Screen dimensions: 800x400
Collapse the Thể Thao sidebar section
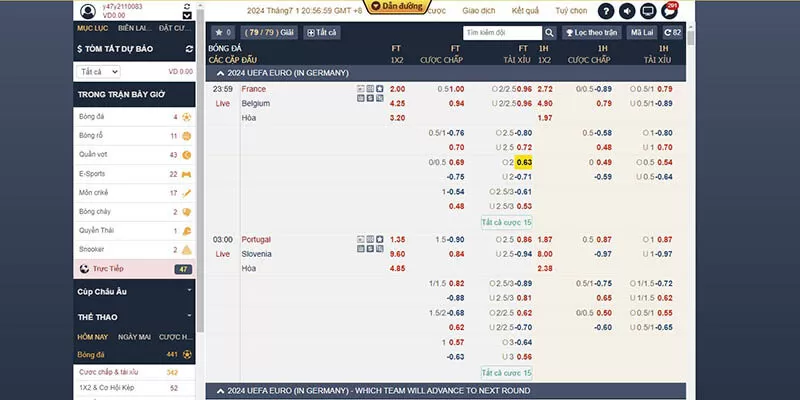189,317
